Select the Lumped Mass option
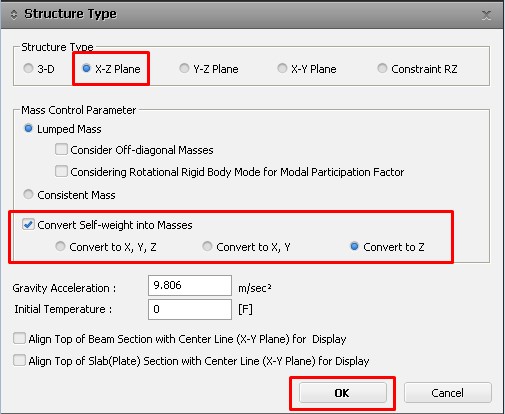Screen dimensions: 505x414 tap(28, 128)
